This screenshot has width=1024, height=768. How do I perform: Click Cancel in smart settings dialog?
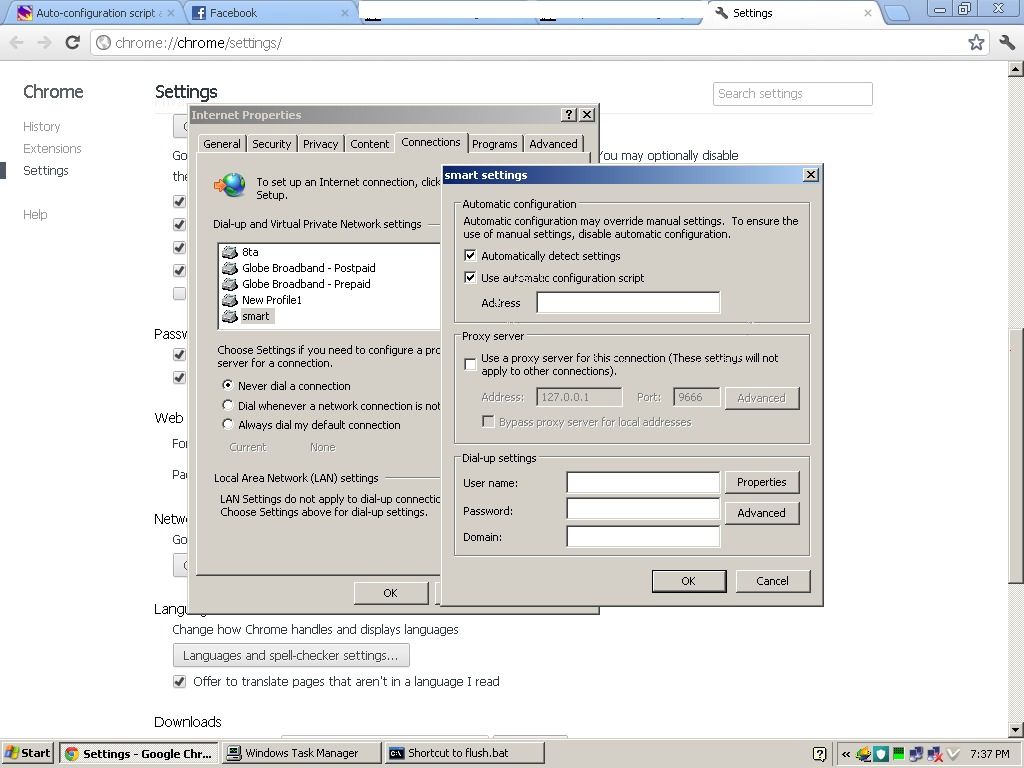pyautogui.click(x=773, y=581)
